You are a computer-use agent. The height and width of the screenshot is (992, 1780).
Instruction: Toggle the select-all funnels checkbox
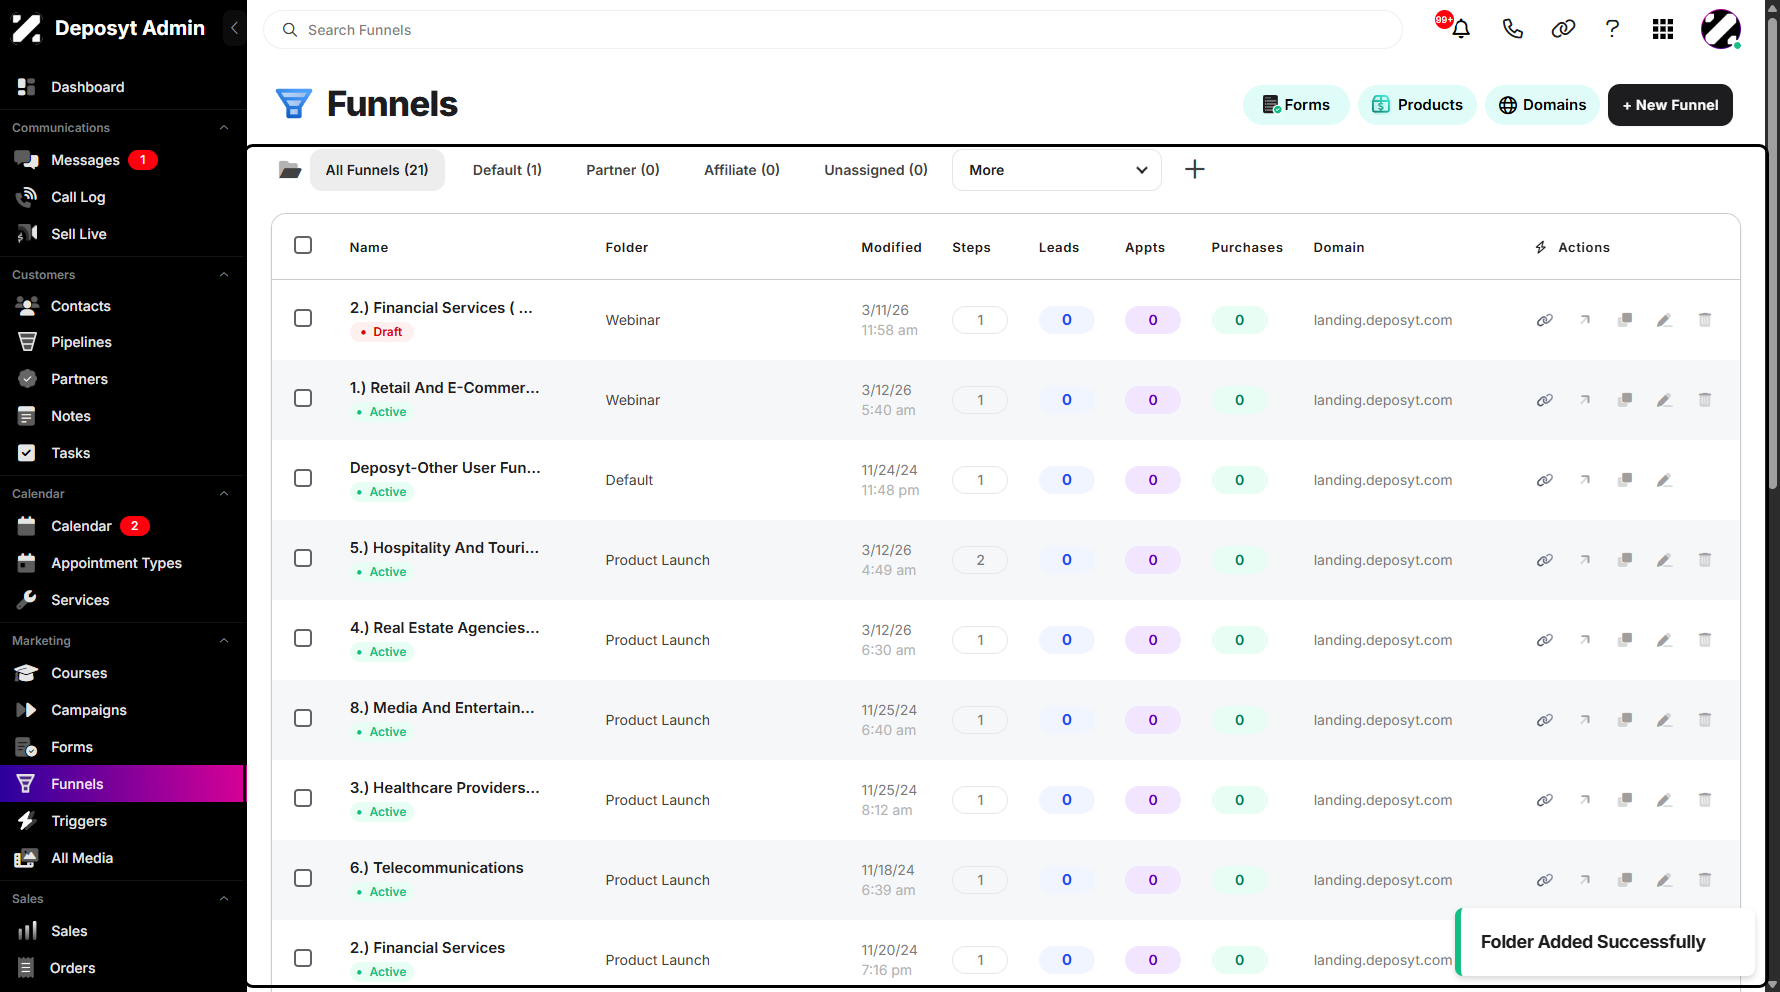[x=303, y=245]
